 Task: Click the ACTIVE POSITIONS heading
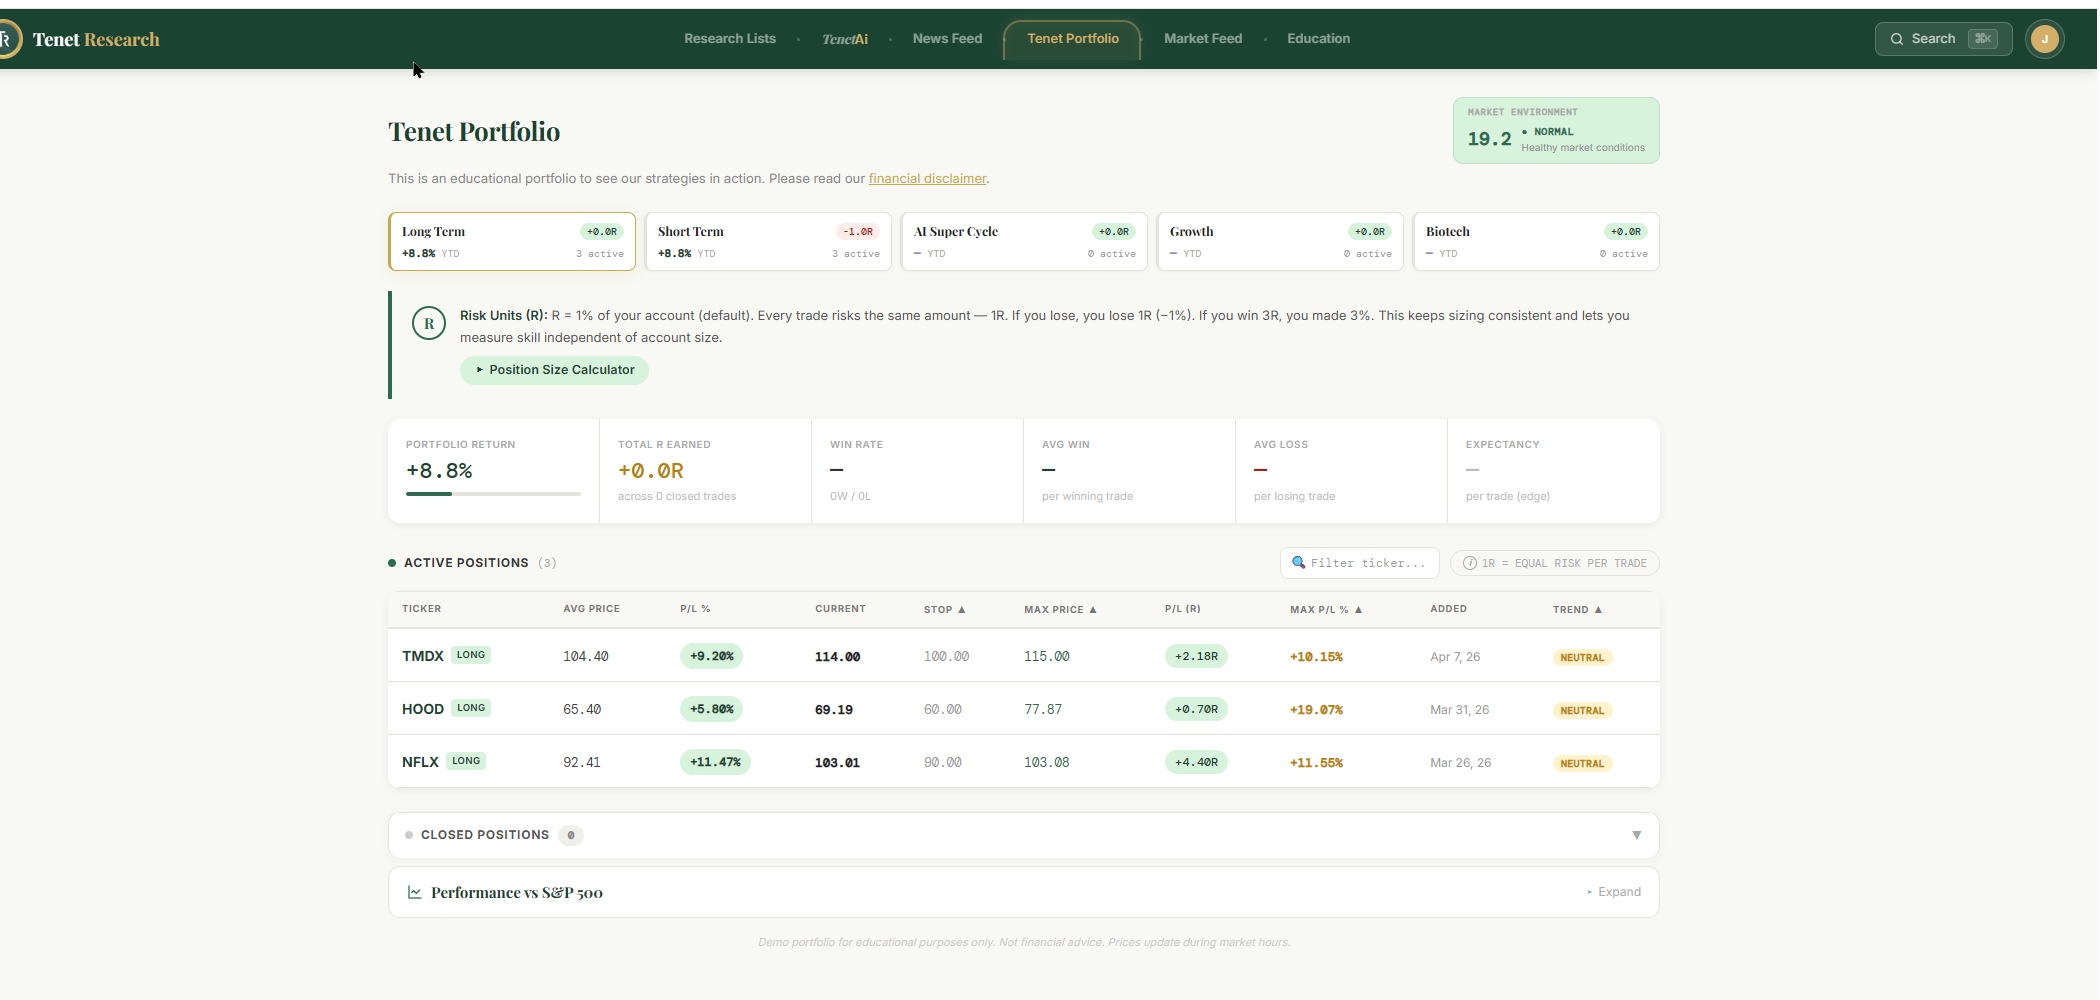pyautogui.click(x=466, y=563)
